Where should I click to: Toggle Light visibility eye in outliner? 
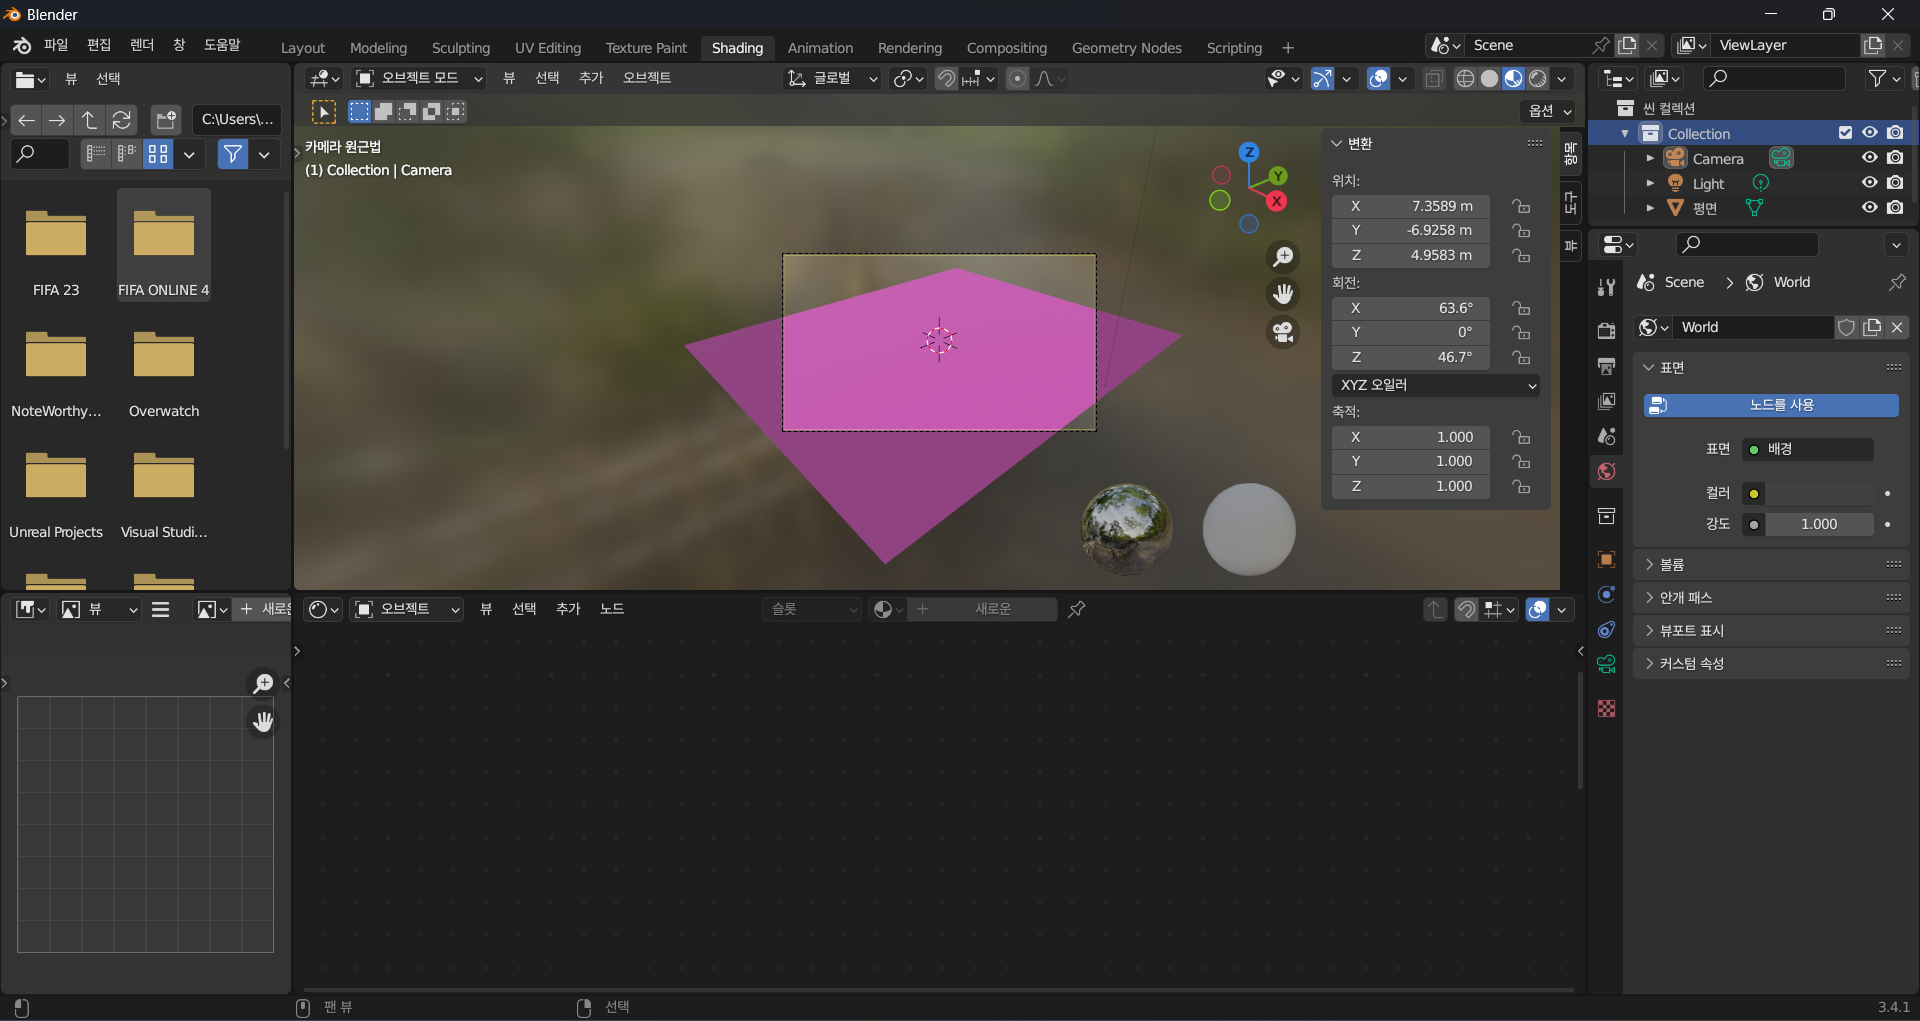[x=1869, y=183]
